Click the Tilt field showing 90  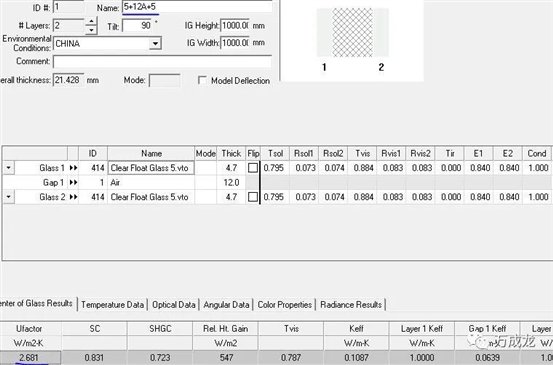point(138,25)
